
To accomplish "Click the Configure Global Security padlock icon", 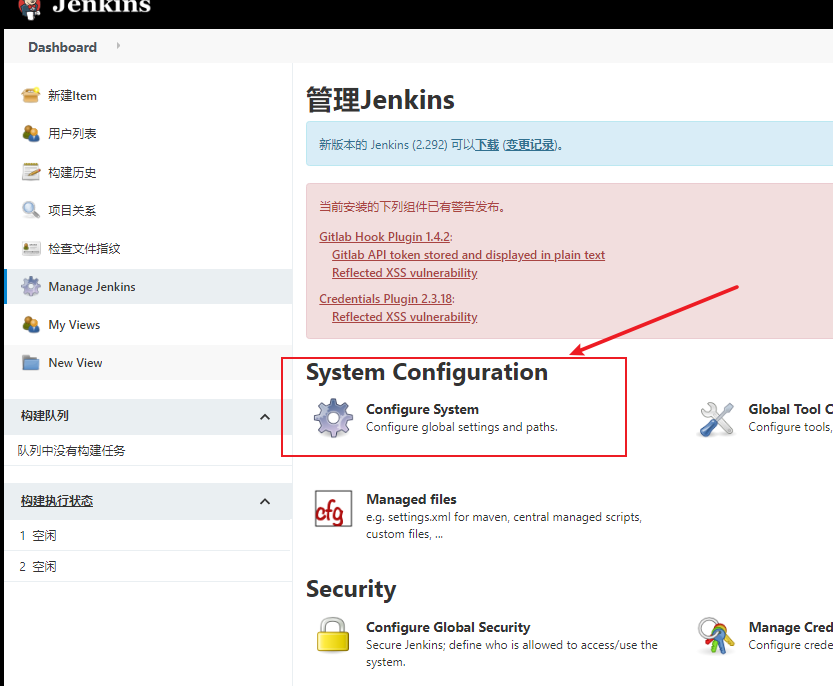I will click(x=333, y=634).
